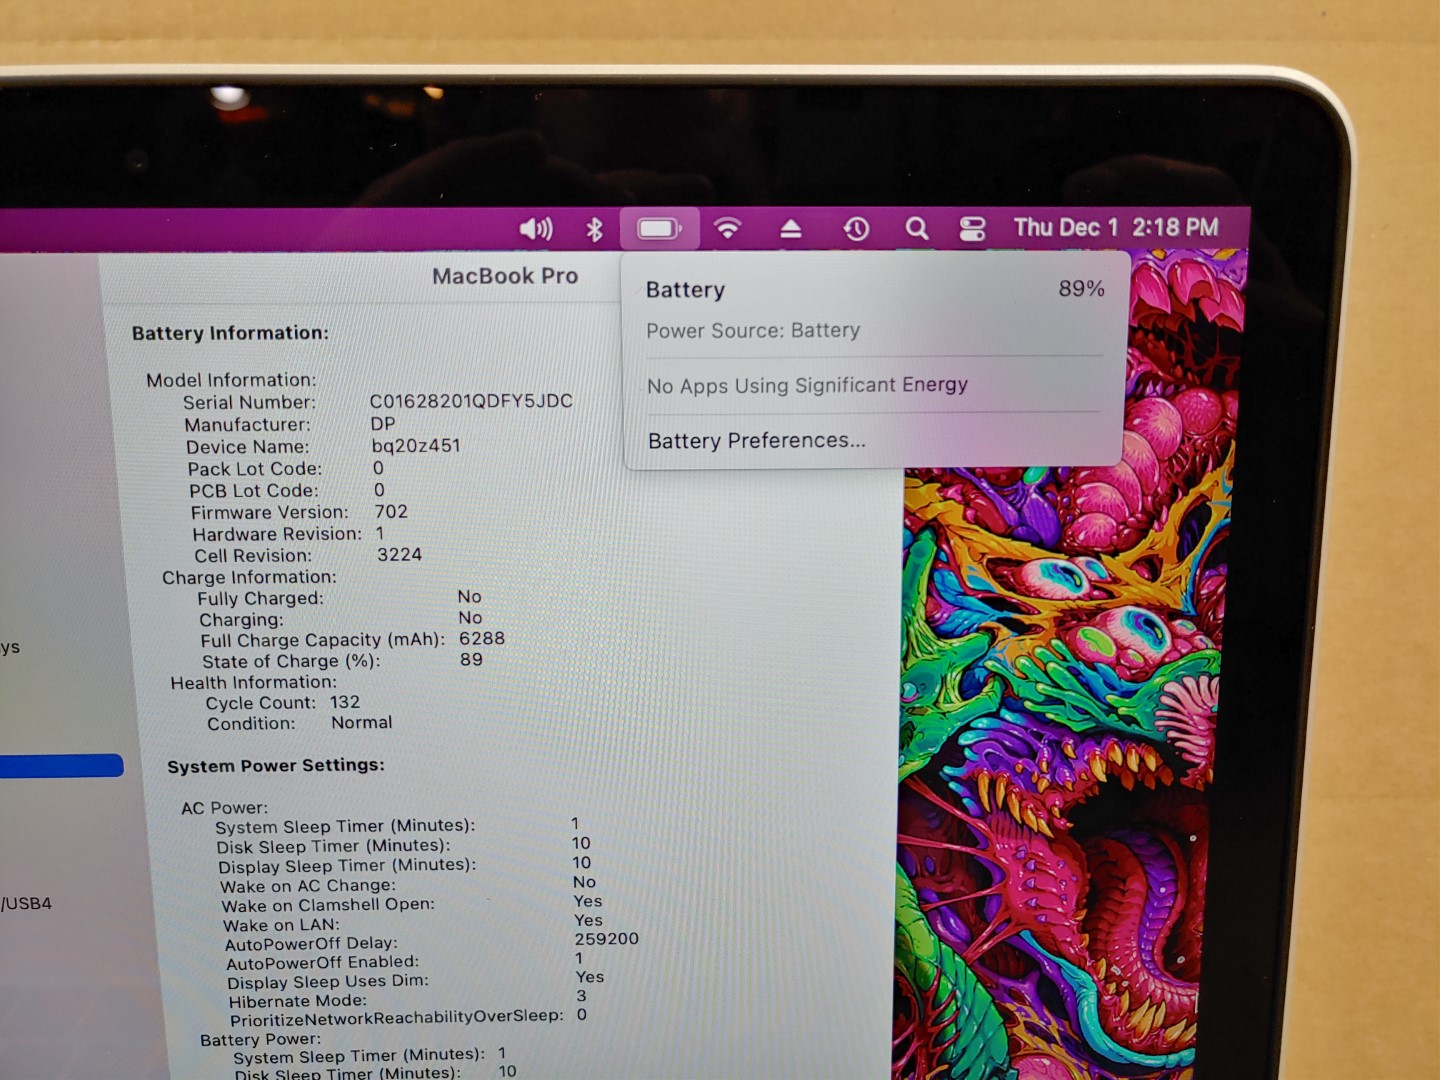Click the battery icon in menu bar

coord(659,229)
